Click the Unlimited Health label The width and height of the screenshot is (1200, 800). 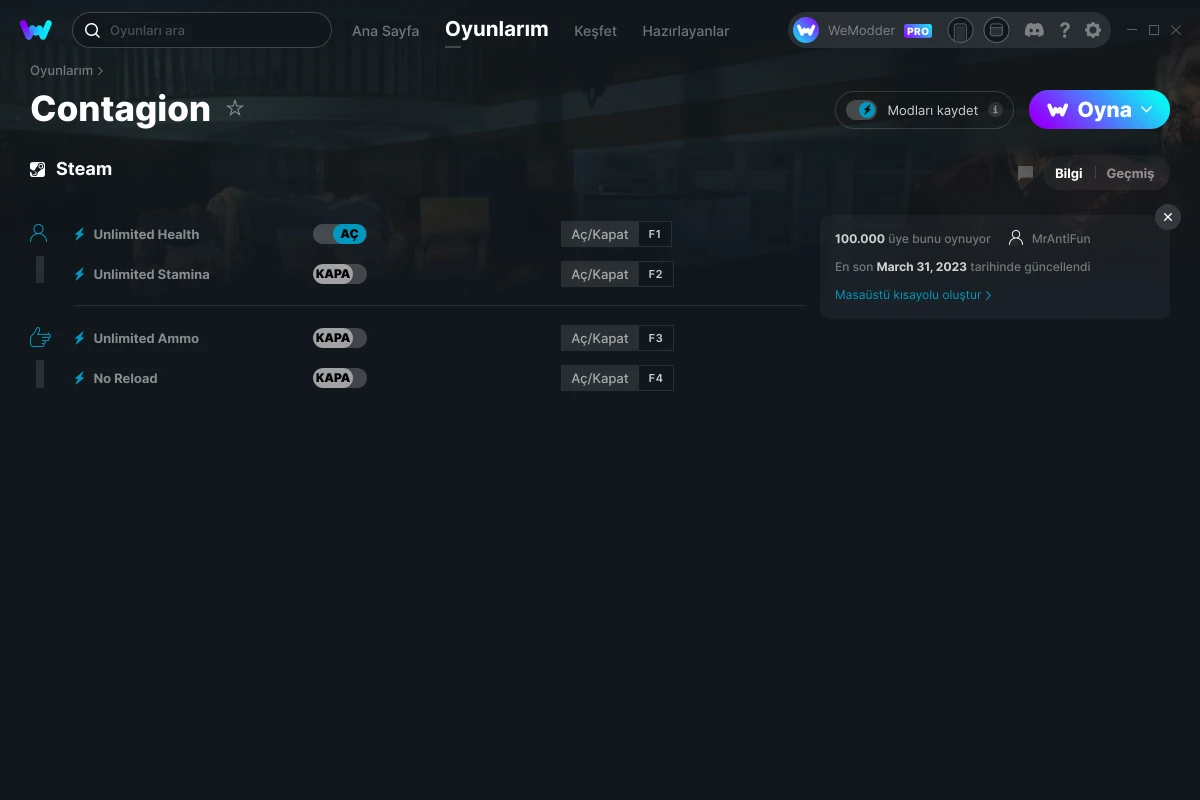(146, 234)
